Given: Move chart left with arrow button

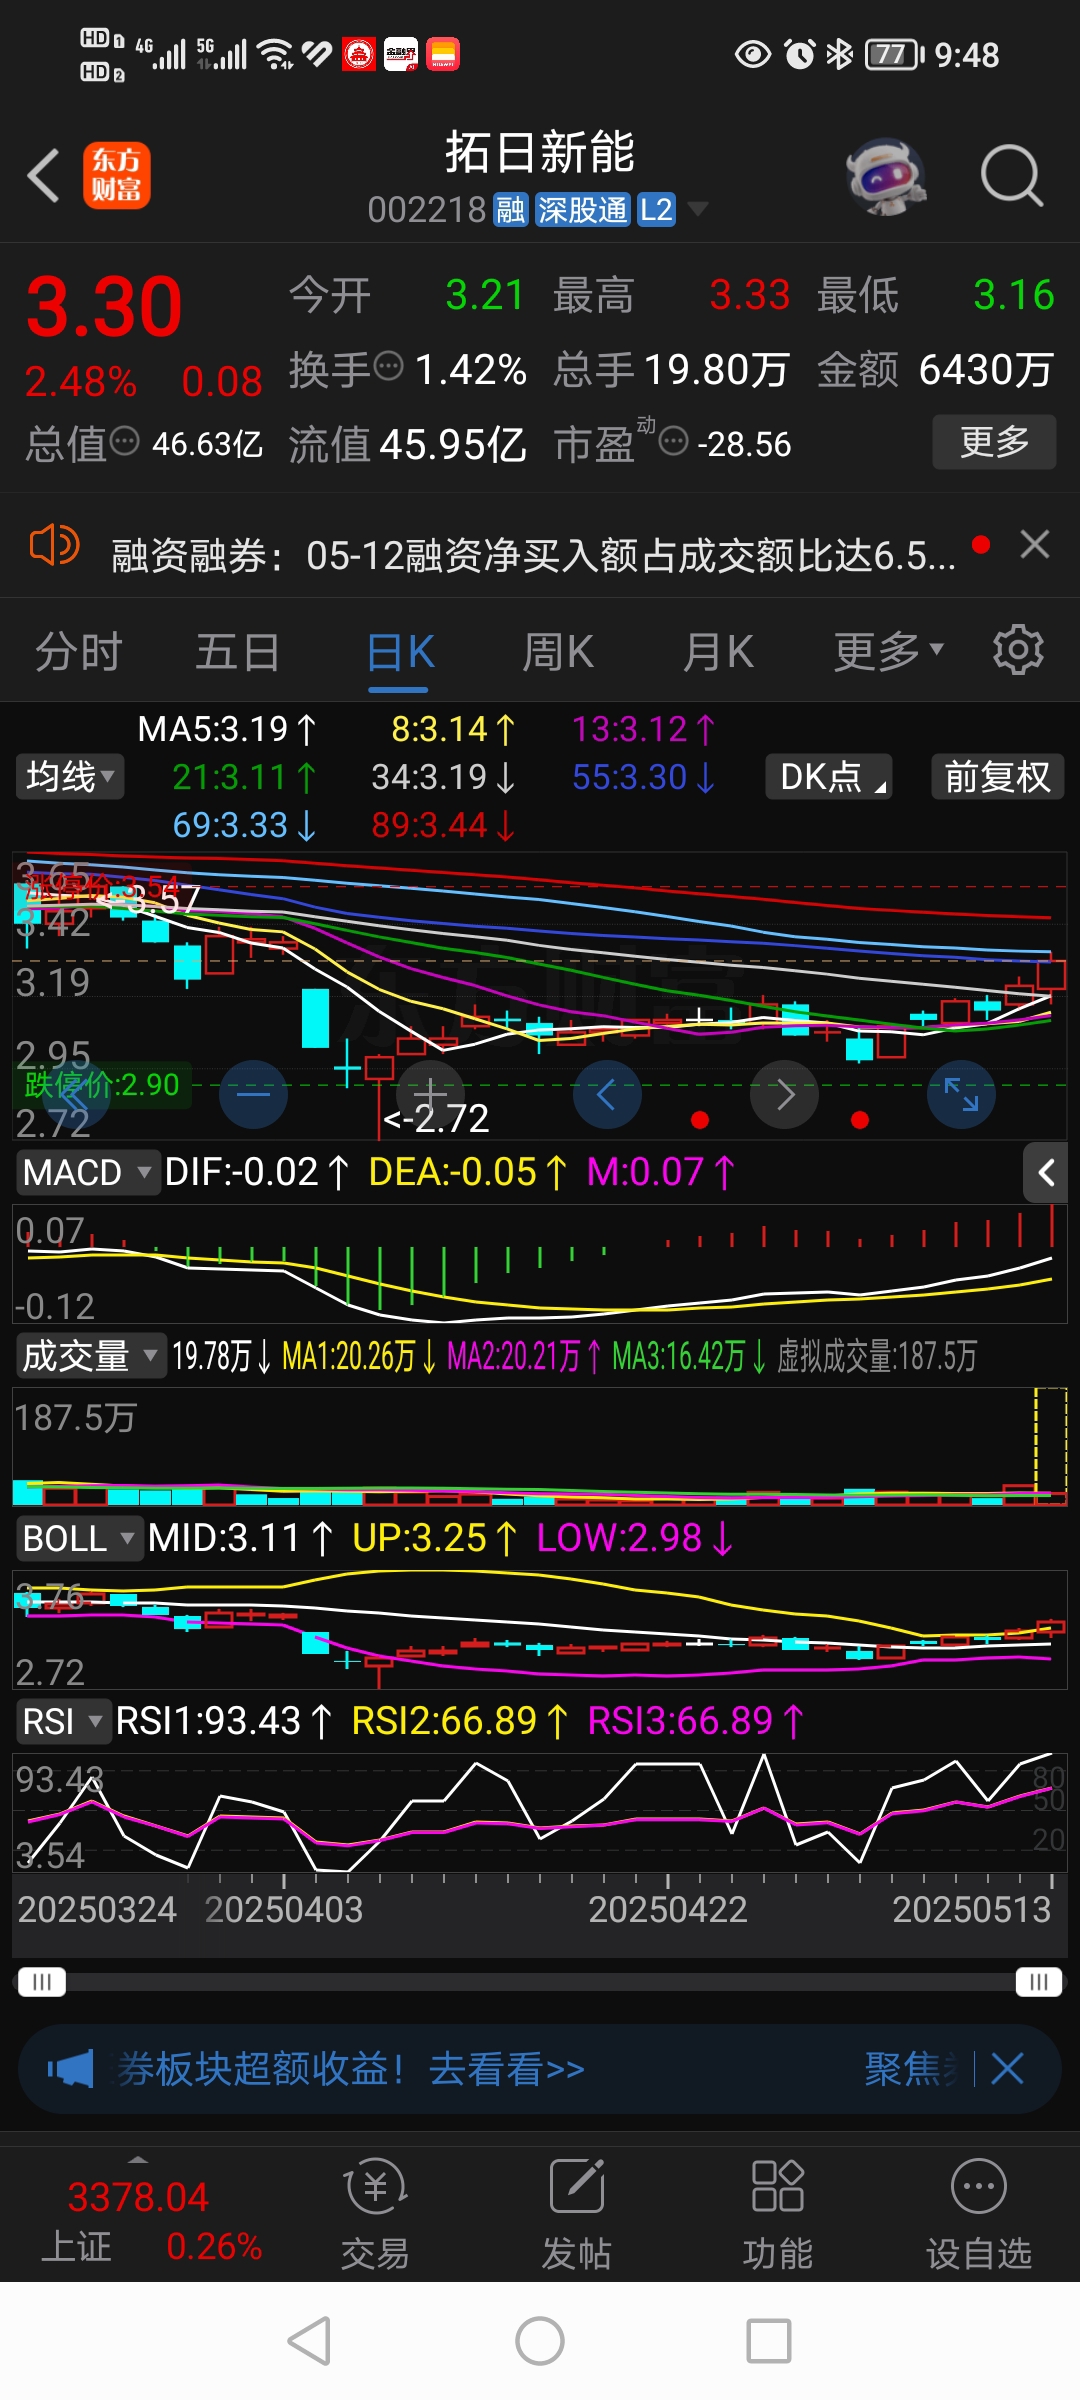Looking at the screenshot, I should [x=607, y=1094].
